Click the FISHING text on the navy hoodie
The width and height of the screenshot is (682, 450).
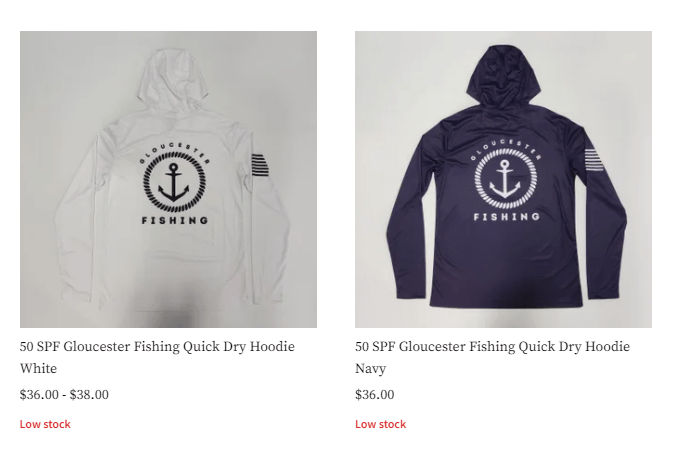507,217
